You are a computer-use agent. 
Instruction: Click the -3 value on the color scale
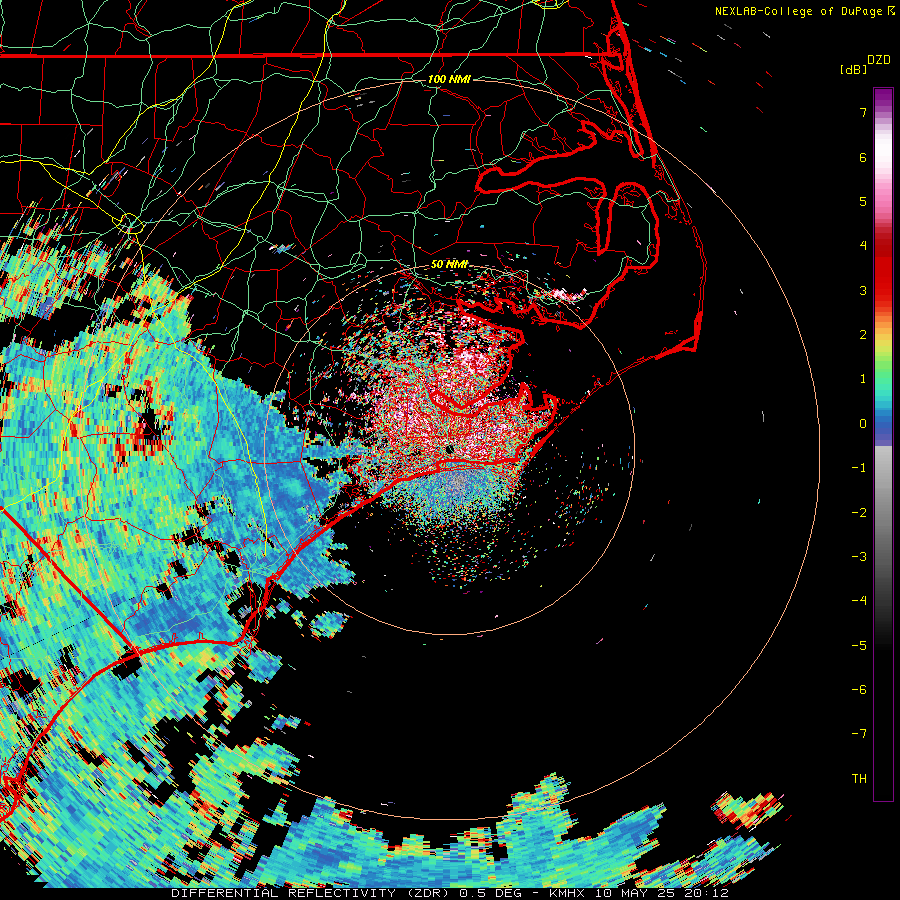click(x=859, y=557)
